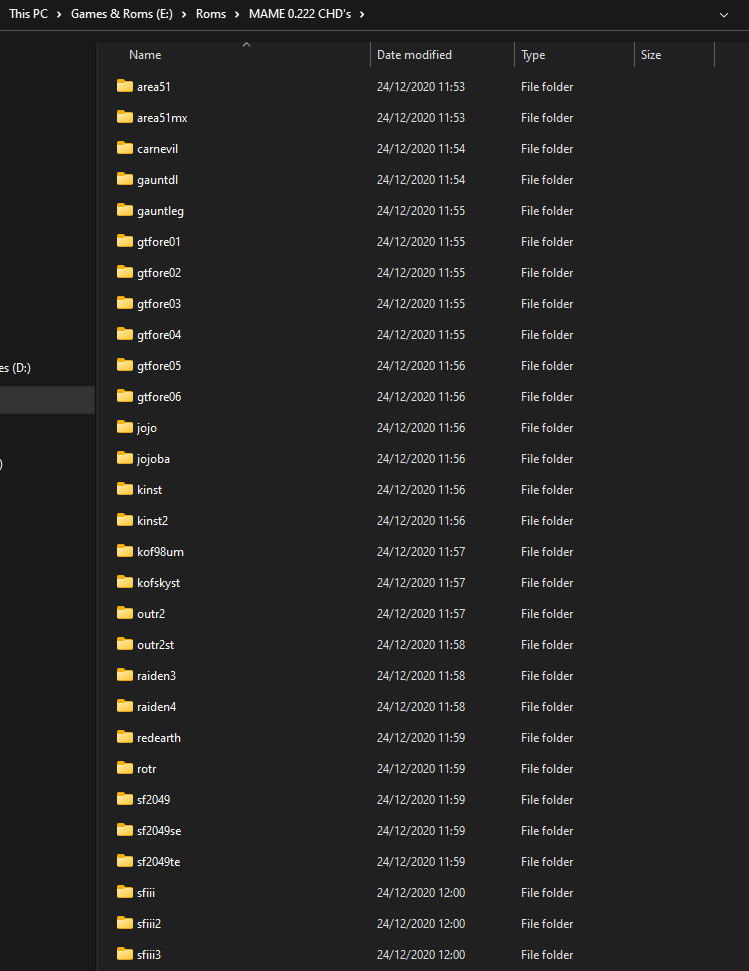Select the gauntleg folder icon
Image resolution: width=749 pixels, height=971 pixels.
(x=125, y=210)
